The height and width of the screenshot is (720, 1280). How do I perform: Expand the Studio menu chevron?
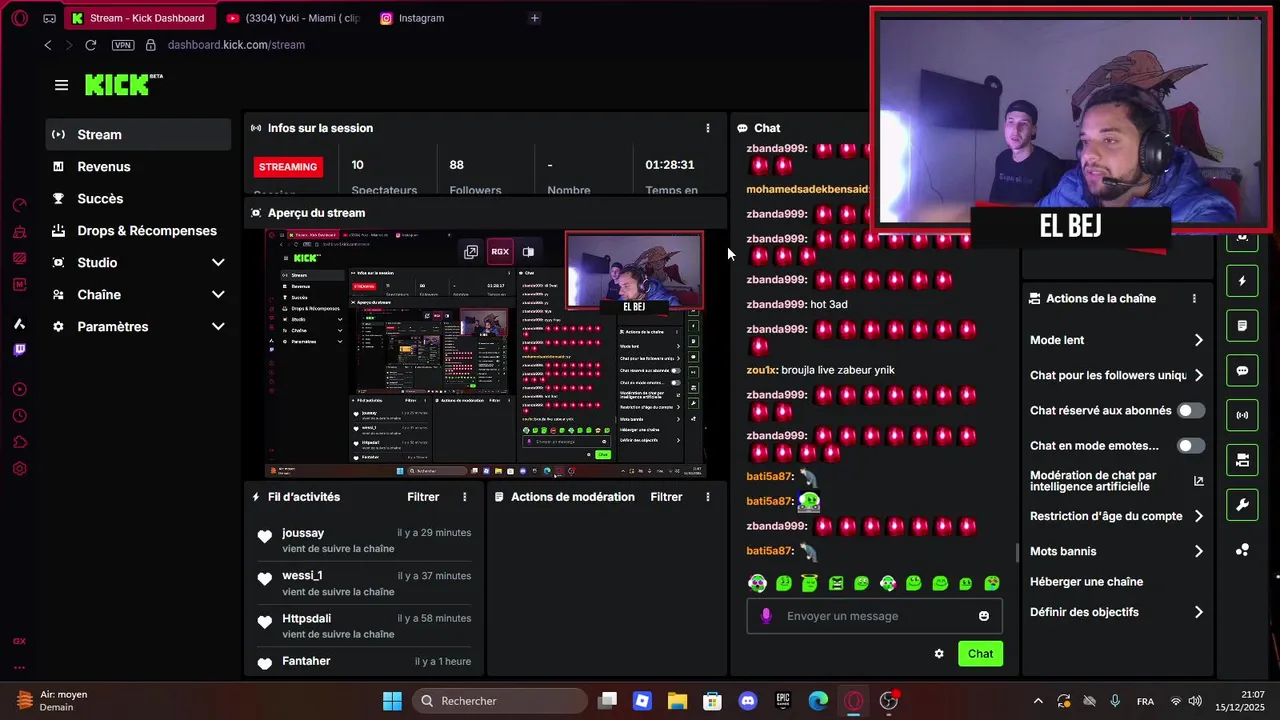point(218,263)
